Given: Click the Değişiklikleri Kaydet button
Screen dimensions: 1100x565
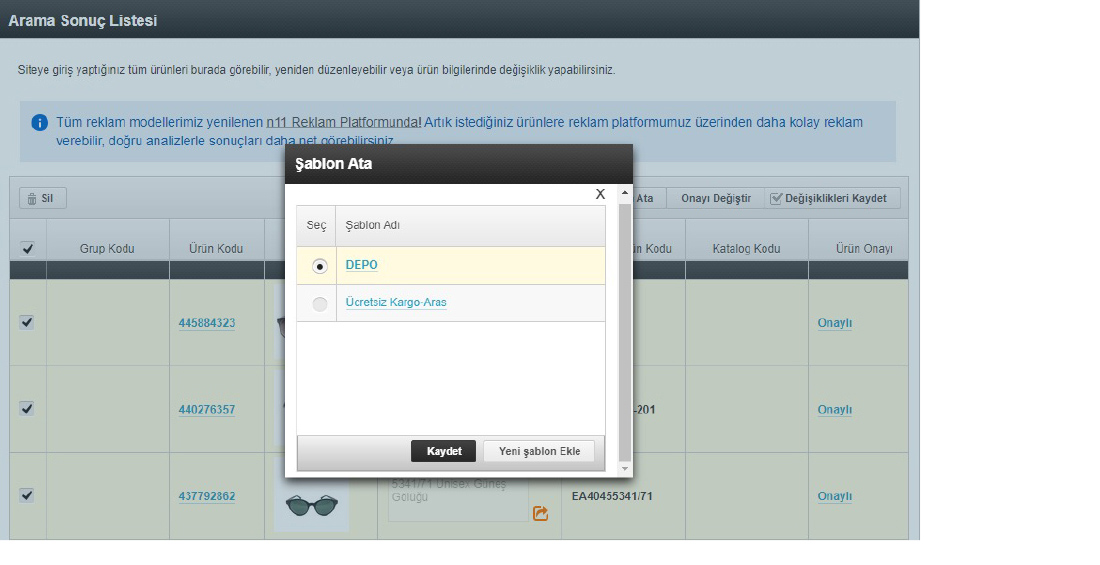Looking at the screenshot, I should click(x=827, y=198).
